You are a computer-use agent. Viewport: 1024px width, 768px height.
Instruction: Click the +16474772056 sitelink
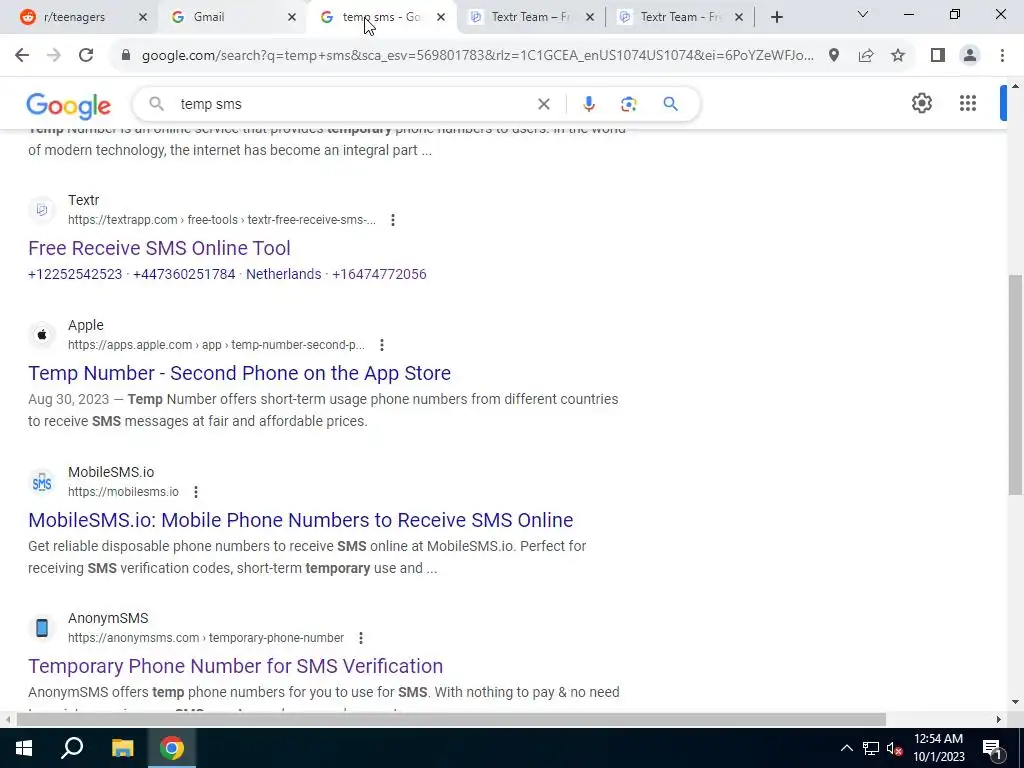(x=379, y=274)
